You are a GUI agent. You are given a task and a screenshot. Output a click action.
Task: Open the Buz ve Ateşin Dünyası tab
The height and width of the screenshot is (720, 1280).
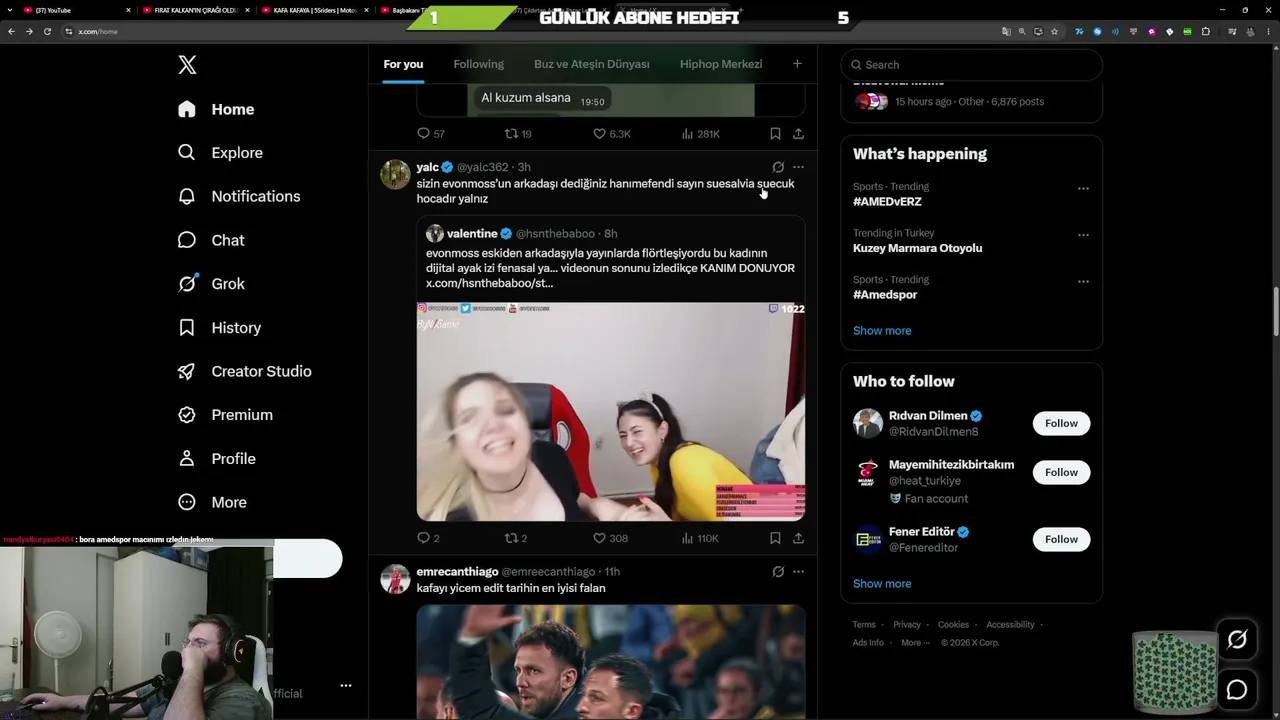point(592,64)
